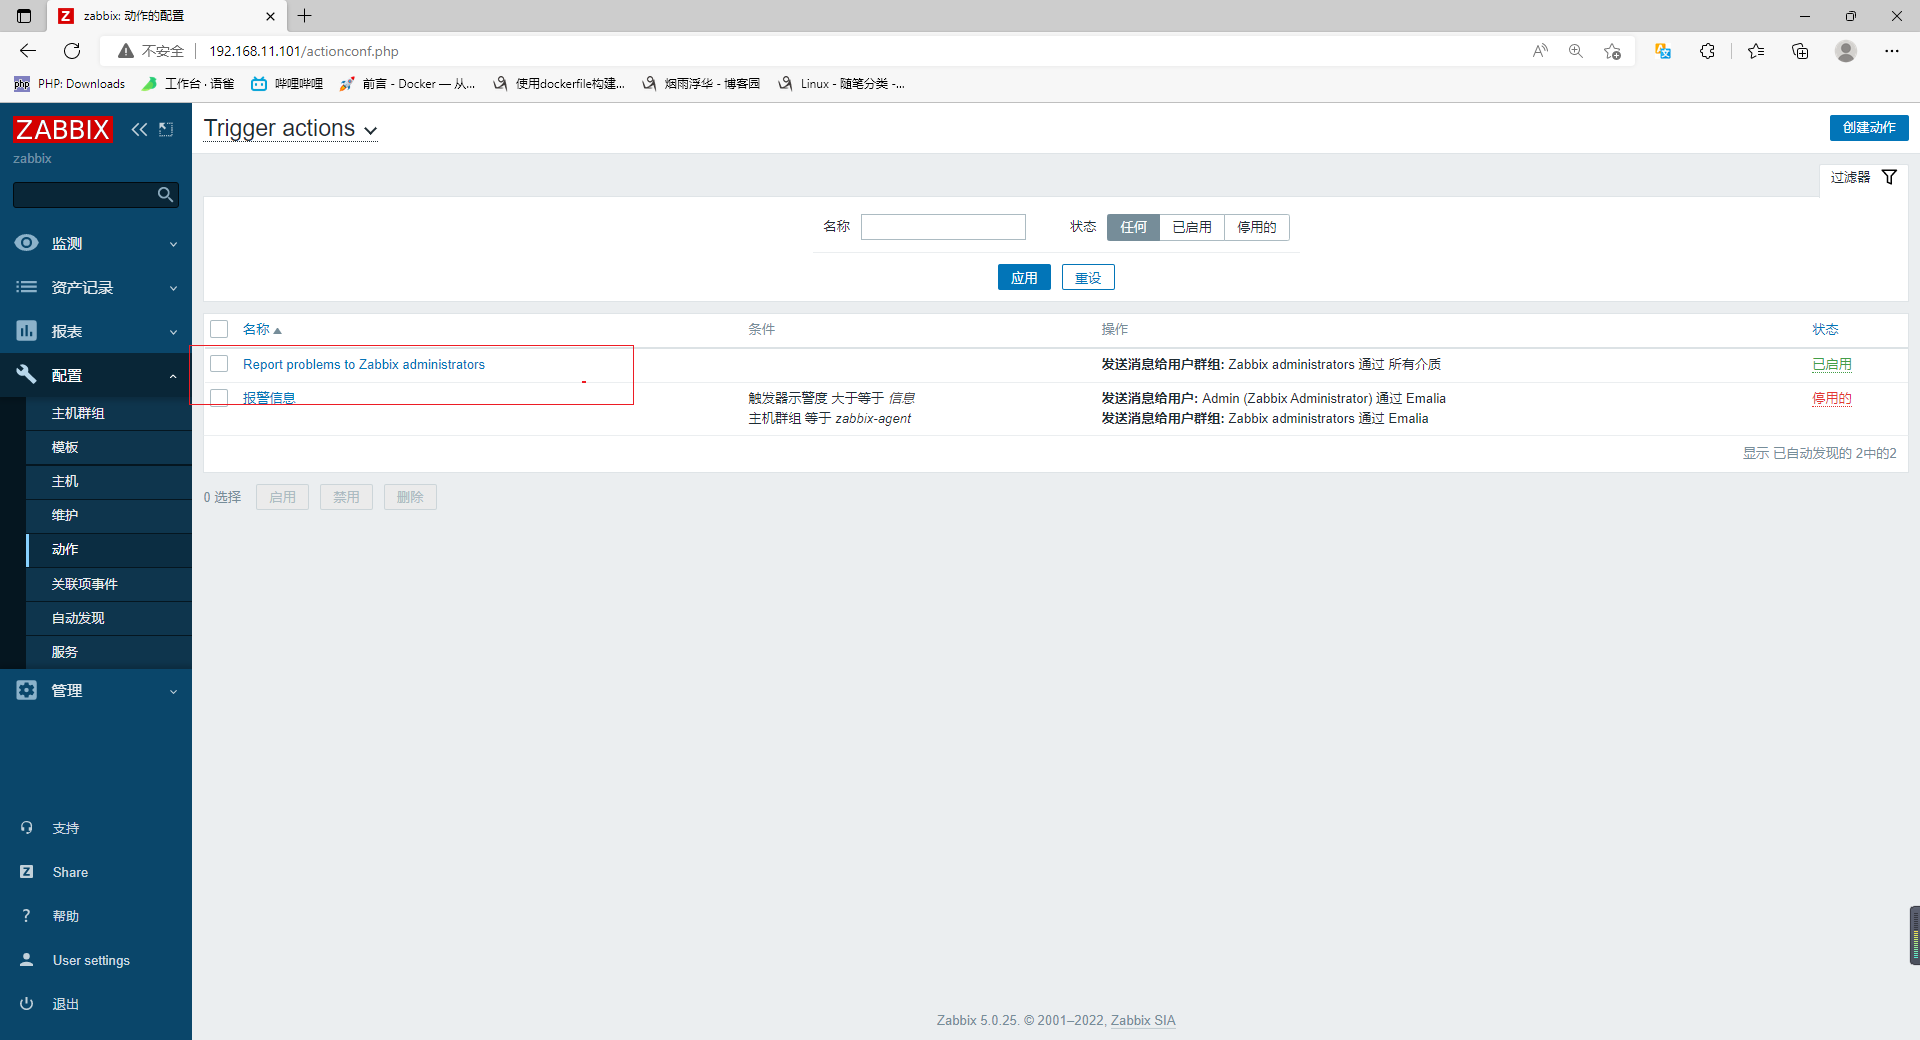Viewport: 1920px width, 1040px height.
Task: Click the sidebar kiosk/hide toggle icon
Action: (x=166, y=129)
